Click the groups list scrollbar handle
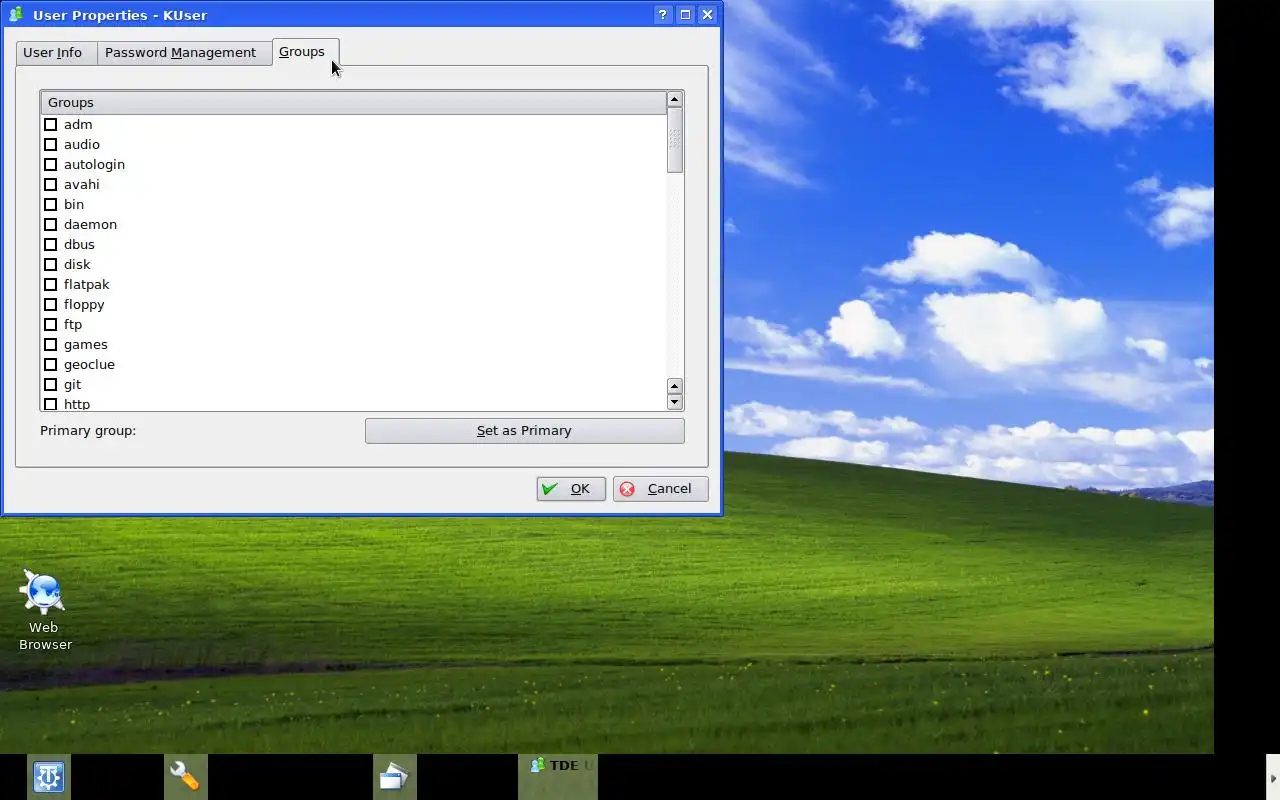The height and width of the screenshot is (800, 1280). pyautogui.click(x=674, y=140)
